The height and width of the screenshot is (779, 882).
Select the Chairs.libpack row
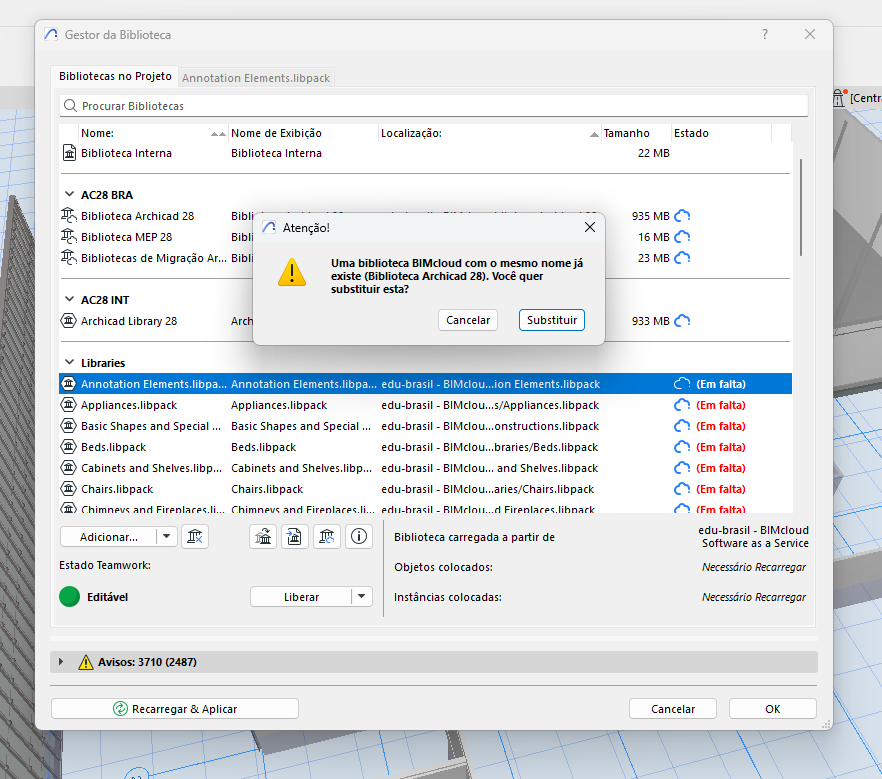point(425,489)
